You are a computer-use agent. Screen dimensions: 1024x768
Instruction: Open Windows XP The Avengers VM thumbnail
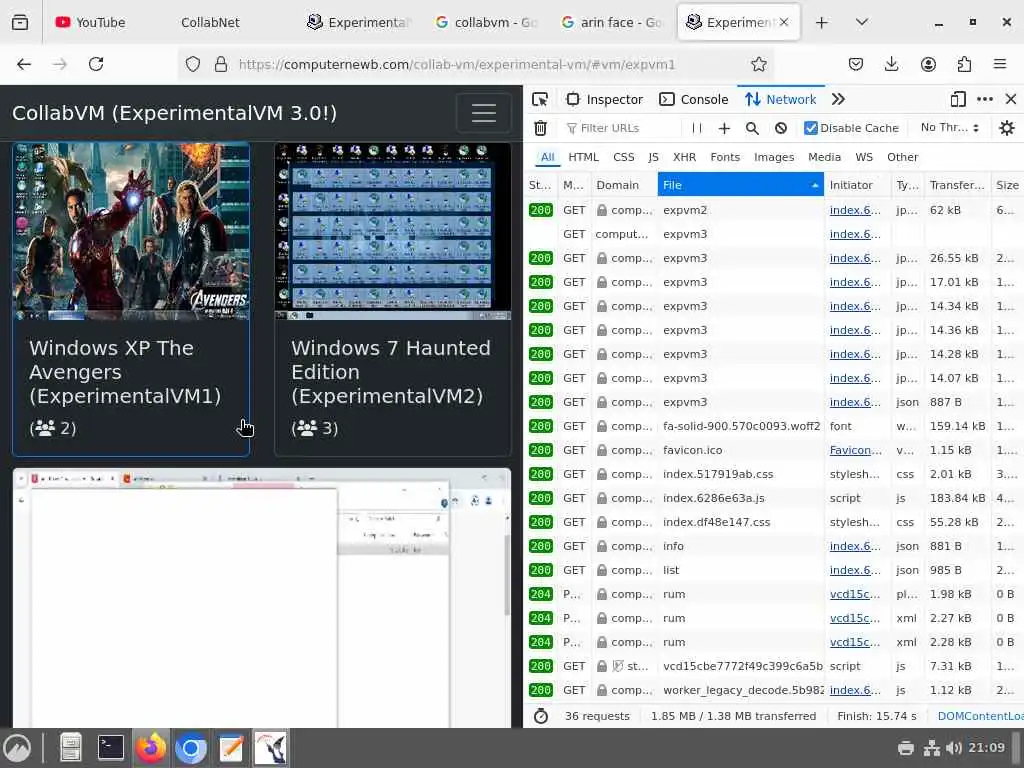coord(131,231)
